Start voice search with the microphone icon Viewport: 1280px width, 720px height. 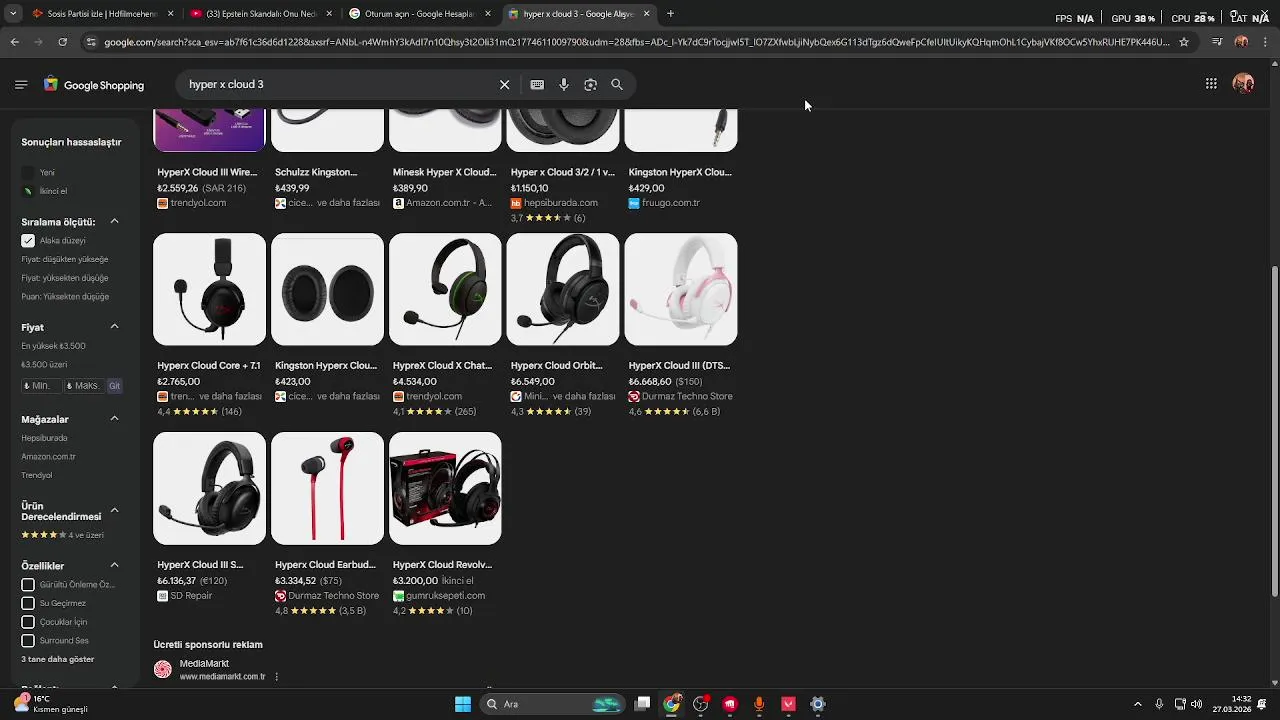click(x=564, y=85)
